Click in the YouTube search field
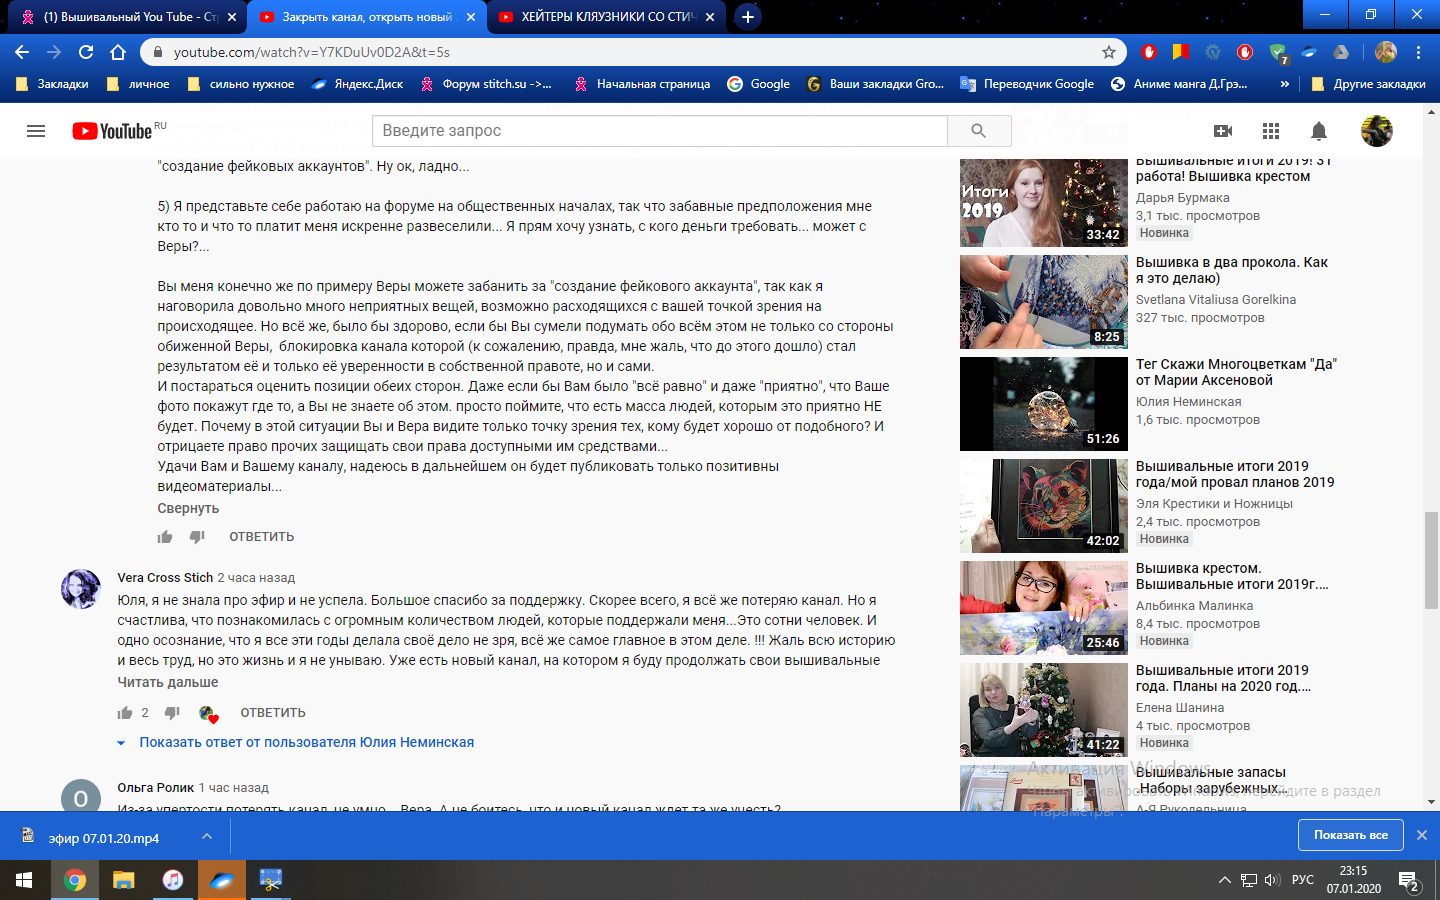Image resolution: width=1440 pixels, height=900 pixels. [660, 131]
